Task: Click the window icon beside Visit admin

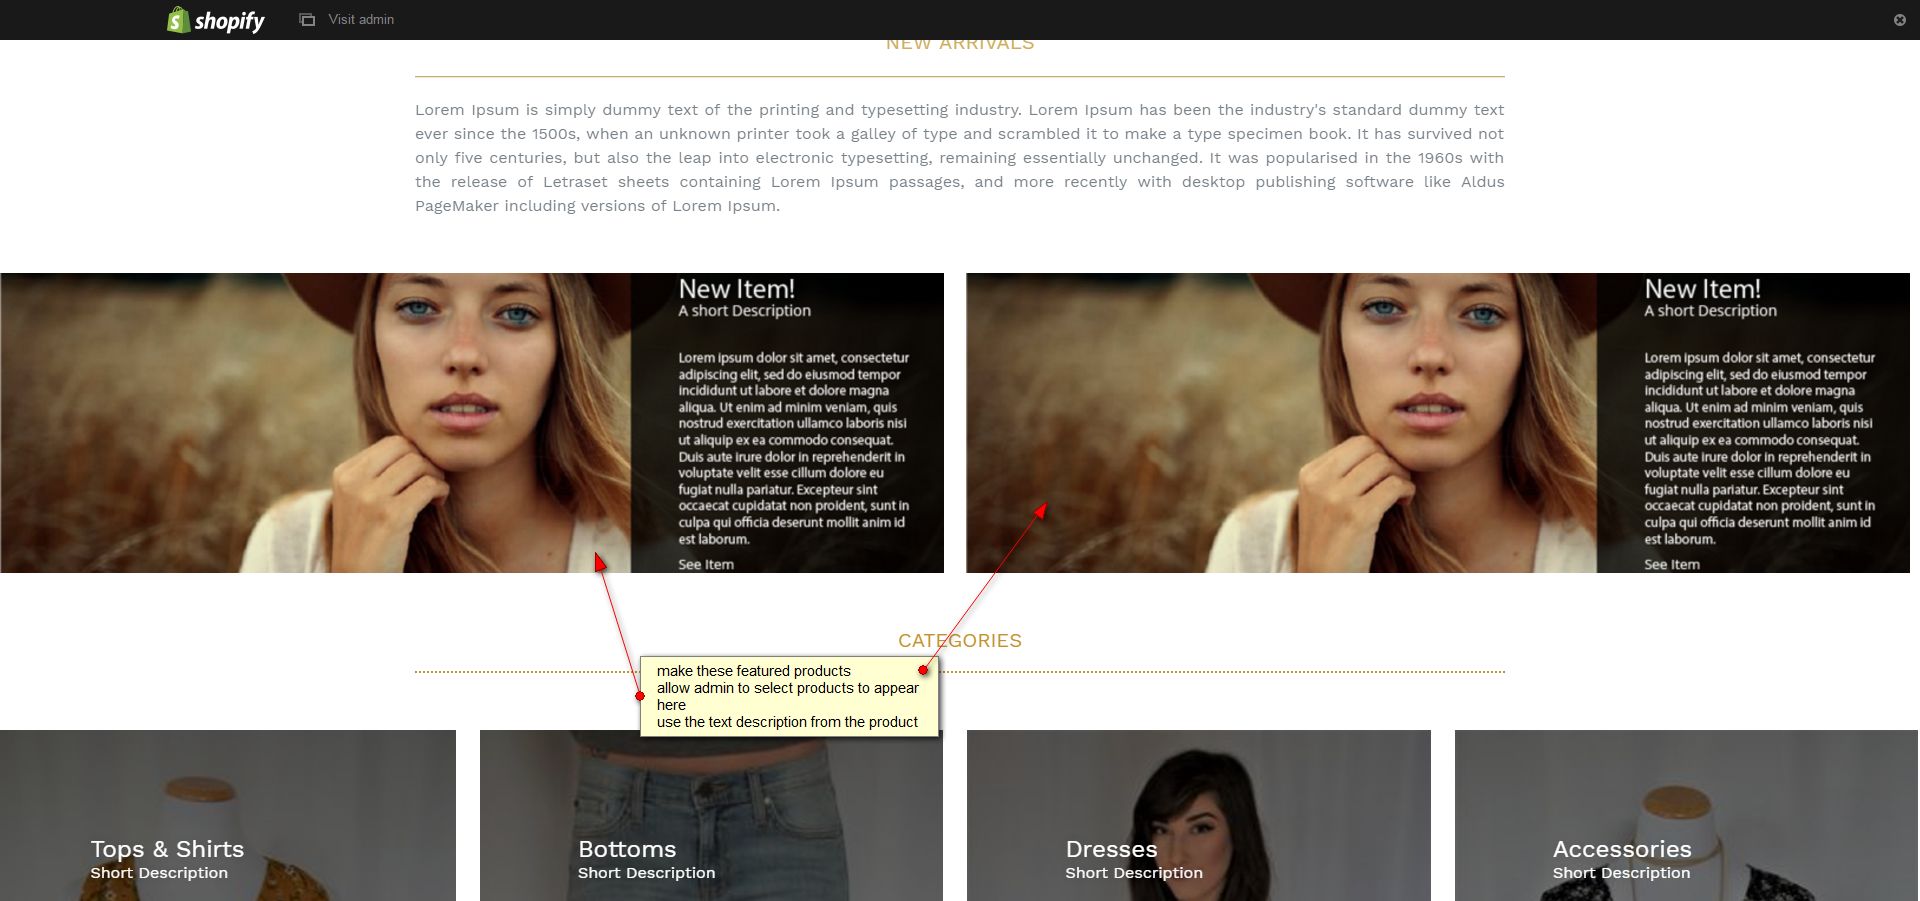Action: pos(307,20)
